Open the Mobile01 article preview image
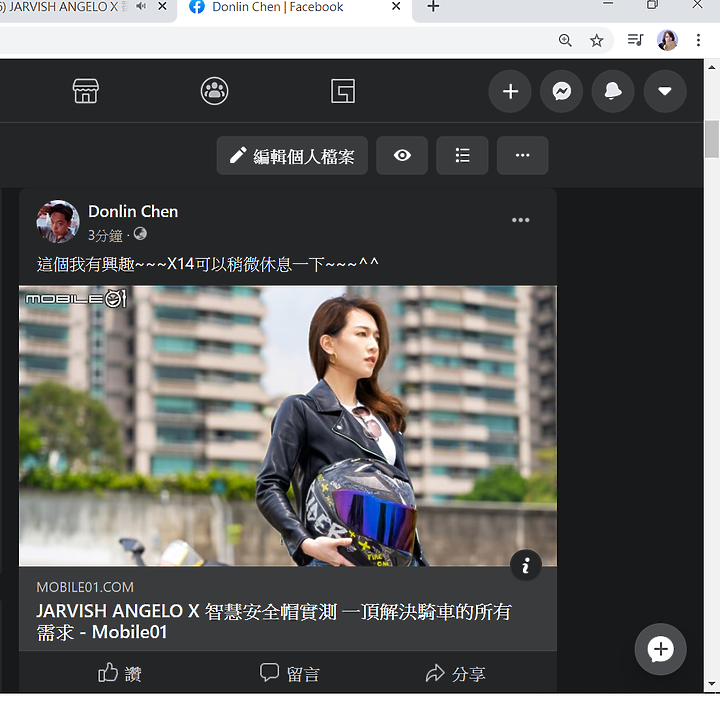Screen dimensions: 720x704 (x=288, y=426)
